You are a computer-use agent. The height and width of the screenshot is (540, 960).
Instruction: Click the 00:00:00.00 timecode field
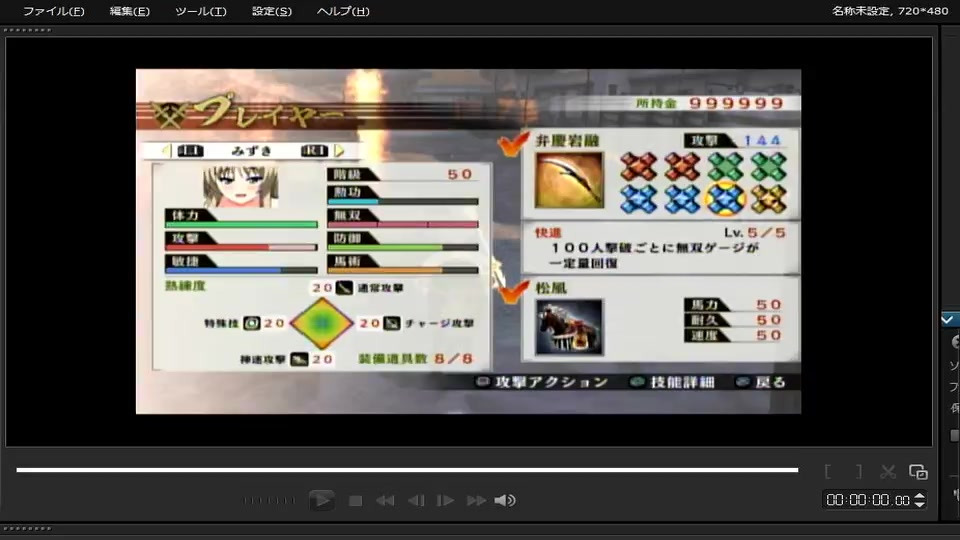click(x=868, y=500)
